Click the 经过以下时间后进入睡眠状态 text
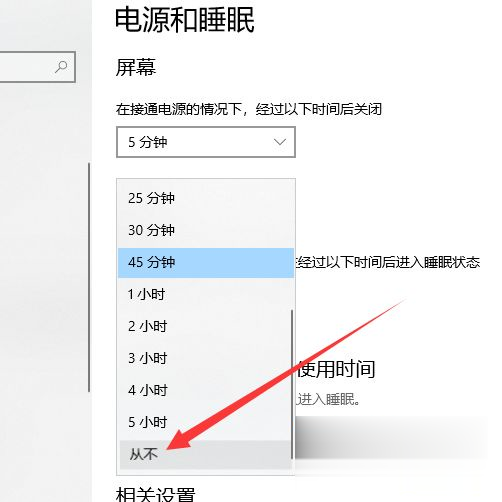Image resolution: width=502 pixels, height=502 pixels. click(x=389, y=262)
